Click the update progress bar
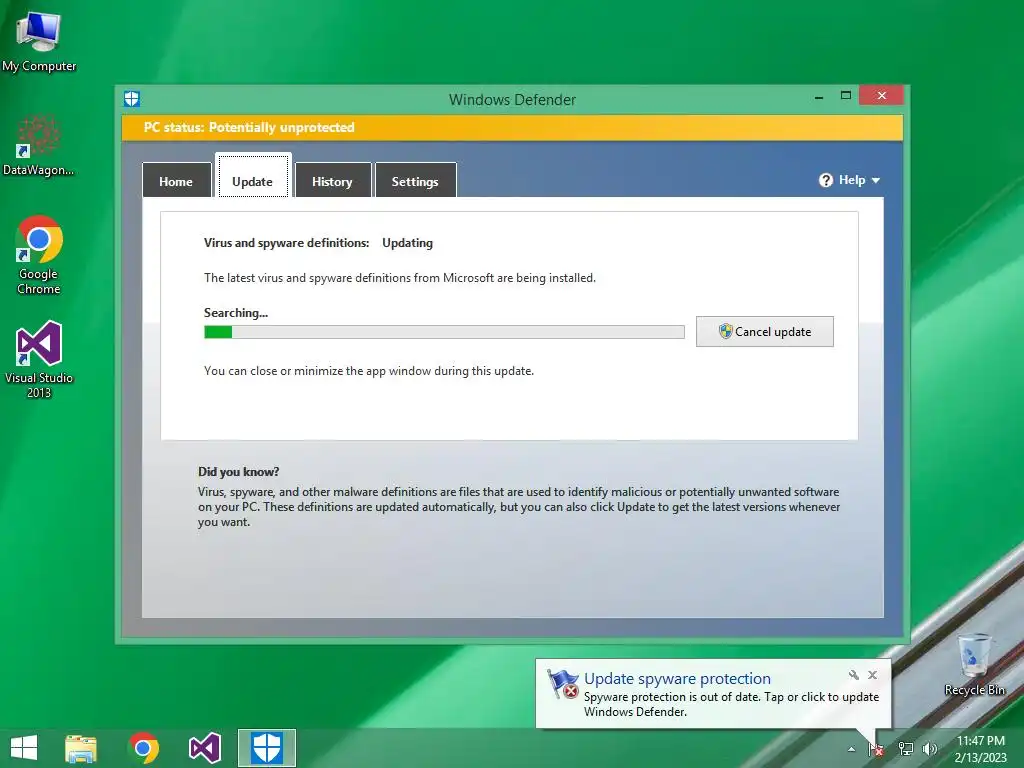 444,332
